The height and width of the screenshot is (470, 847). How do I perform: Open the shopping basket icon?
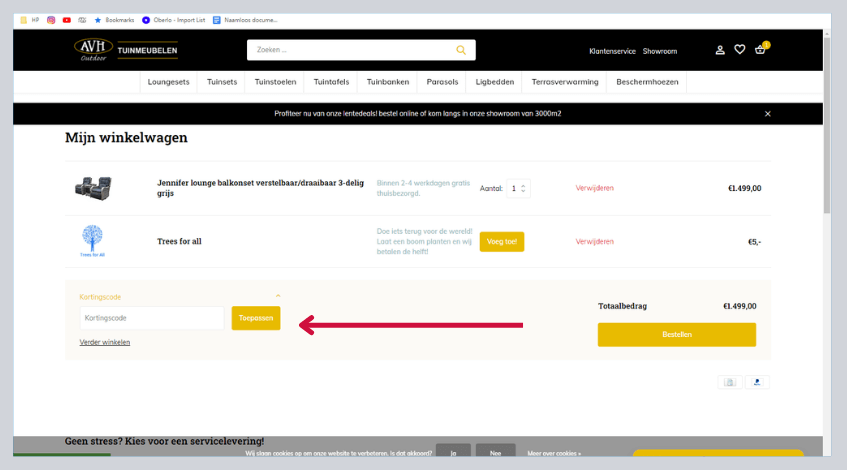click(x=761, y=50)
